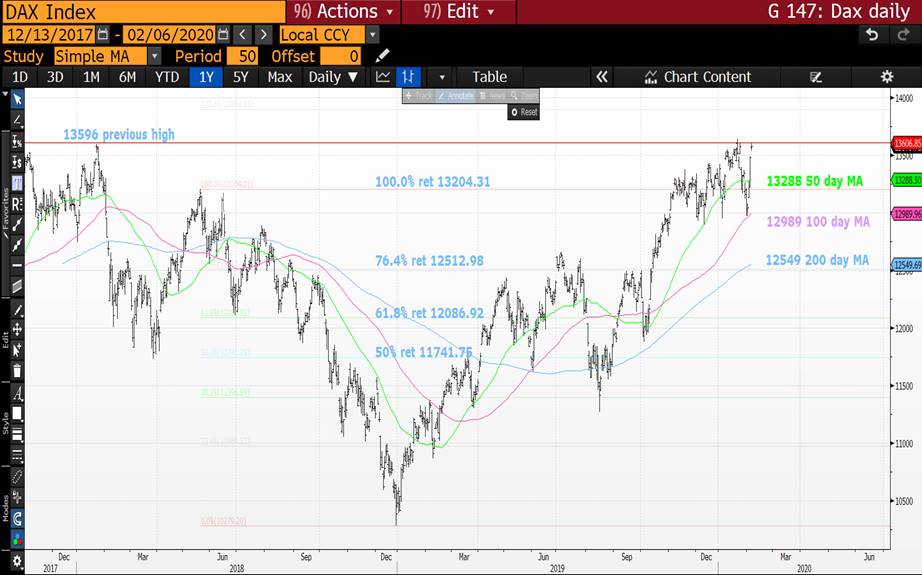922x575 pixels.
Task: Open the Actions menu
Action: tap(343, 11)
